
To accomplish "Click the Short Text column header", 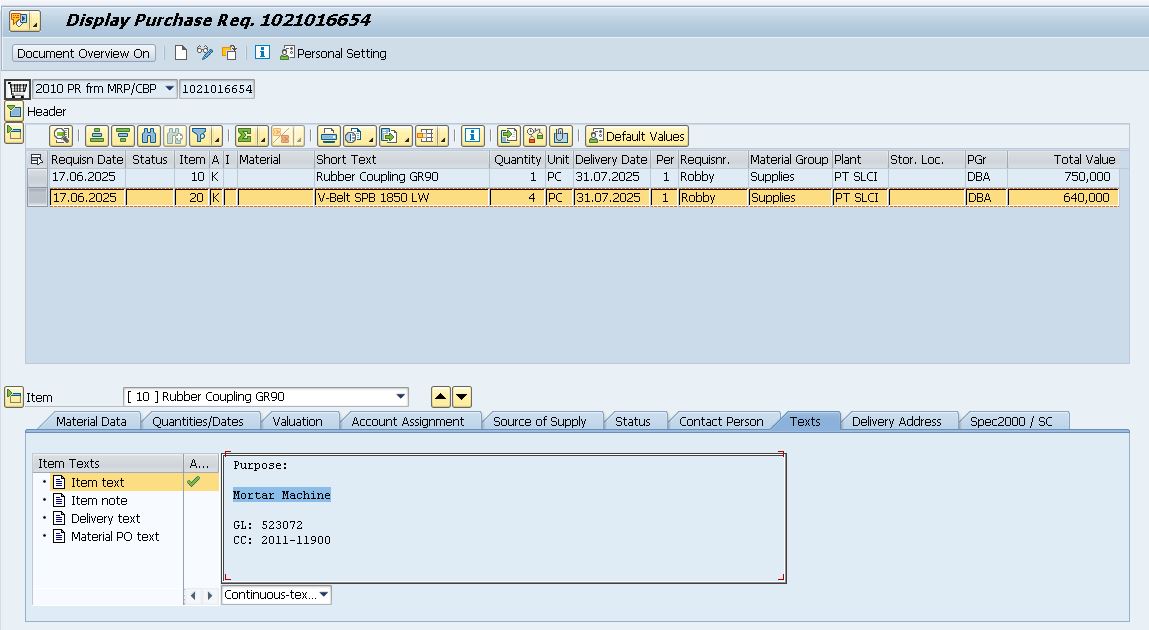I will click(401, 160).
